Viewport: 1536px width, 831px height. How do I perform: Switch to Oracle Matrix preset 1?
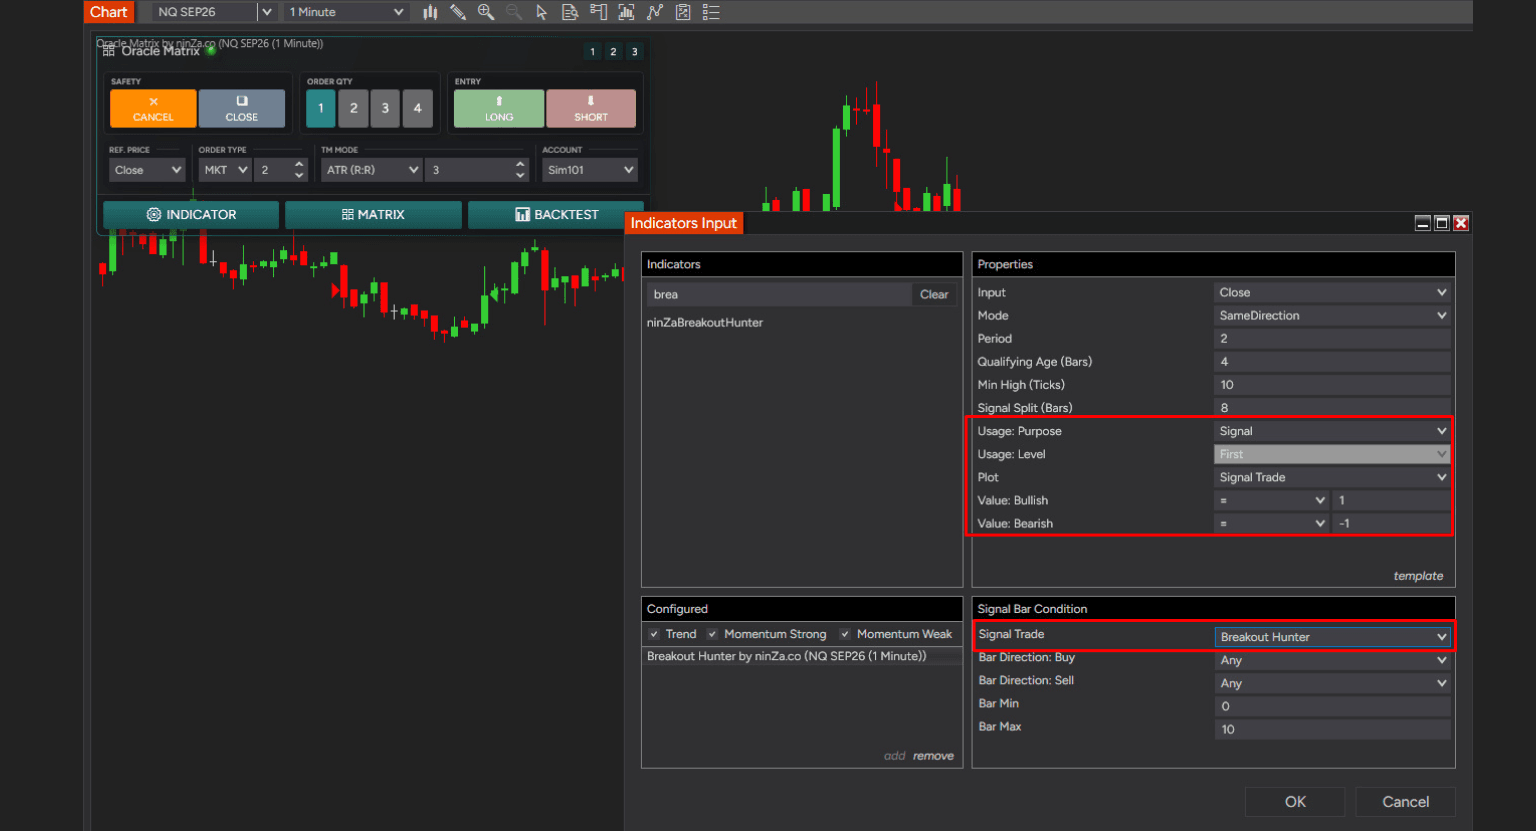(592, 51)
